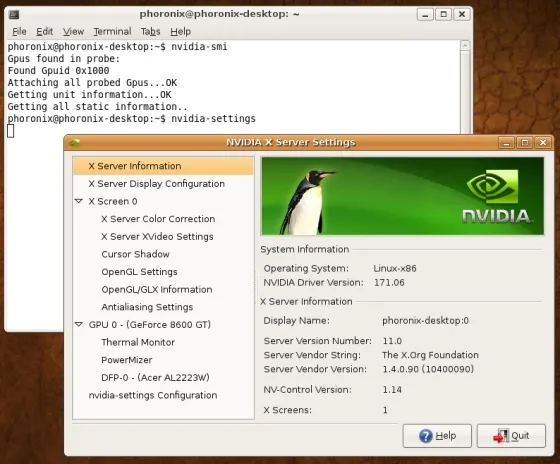Viewport: 560px width, 464px height.
Task: Open OpenGL/GLX Information page
Action: pos(157,289)
